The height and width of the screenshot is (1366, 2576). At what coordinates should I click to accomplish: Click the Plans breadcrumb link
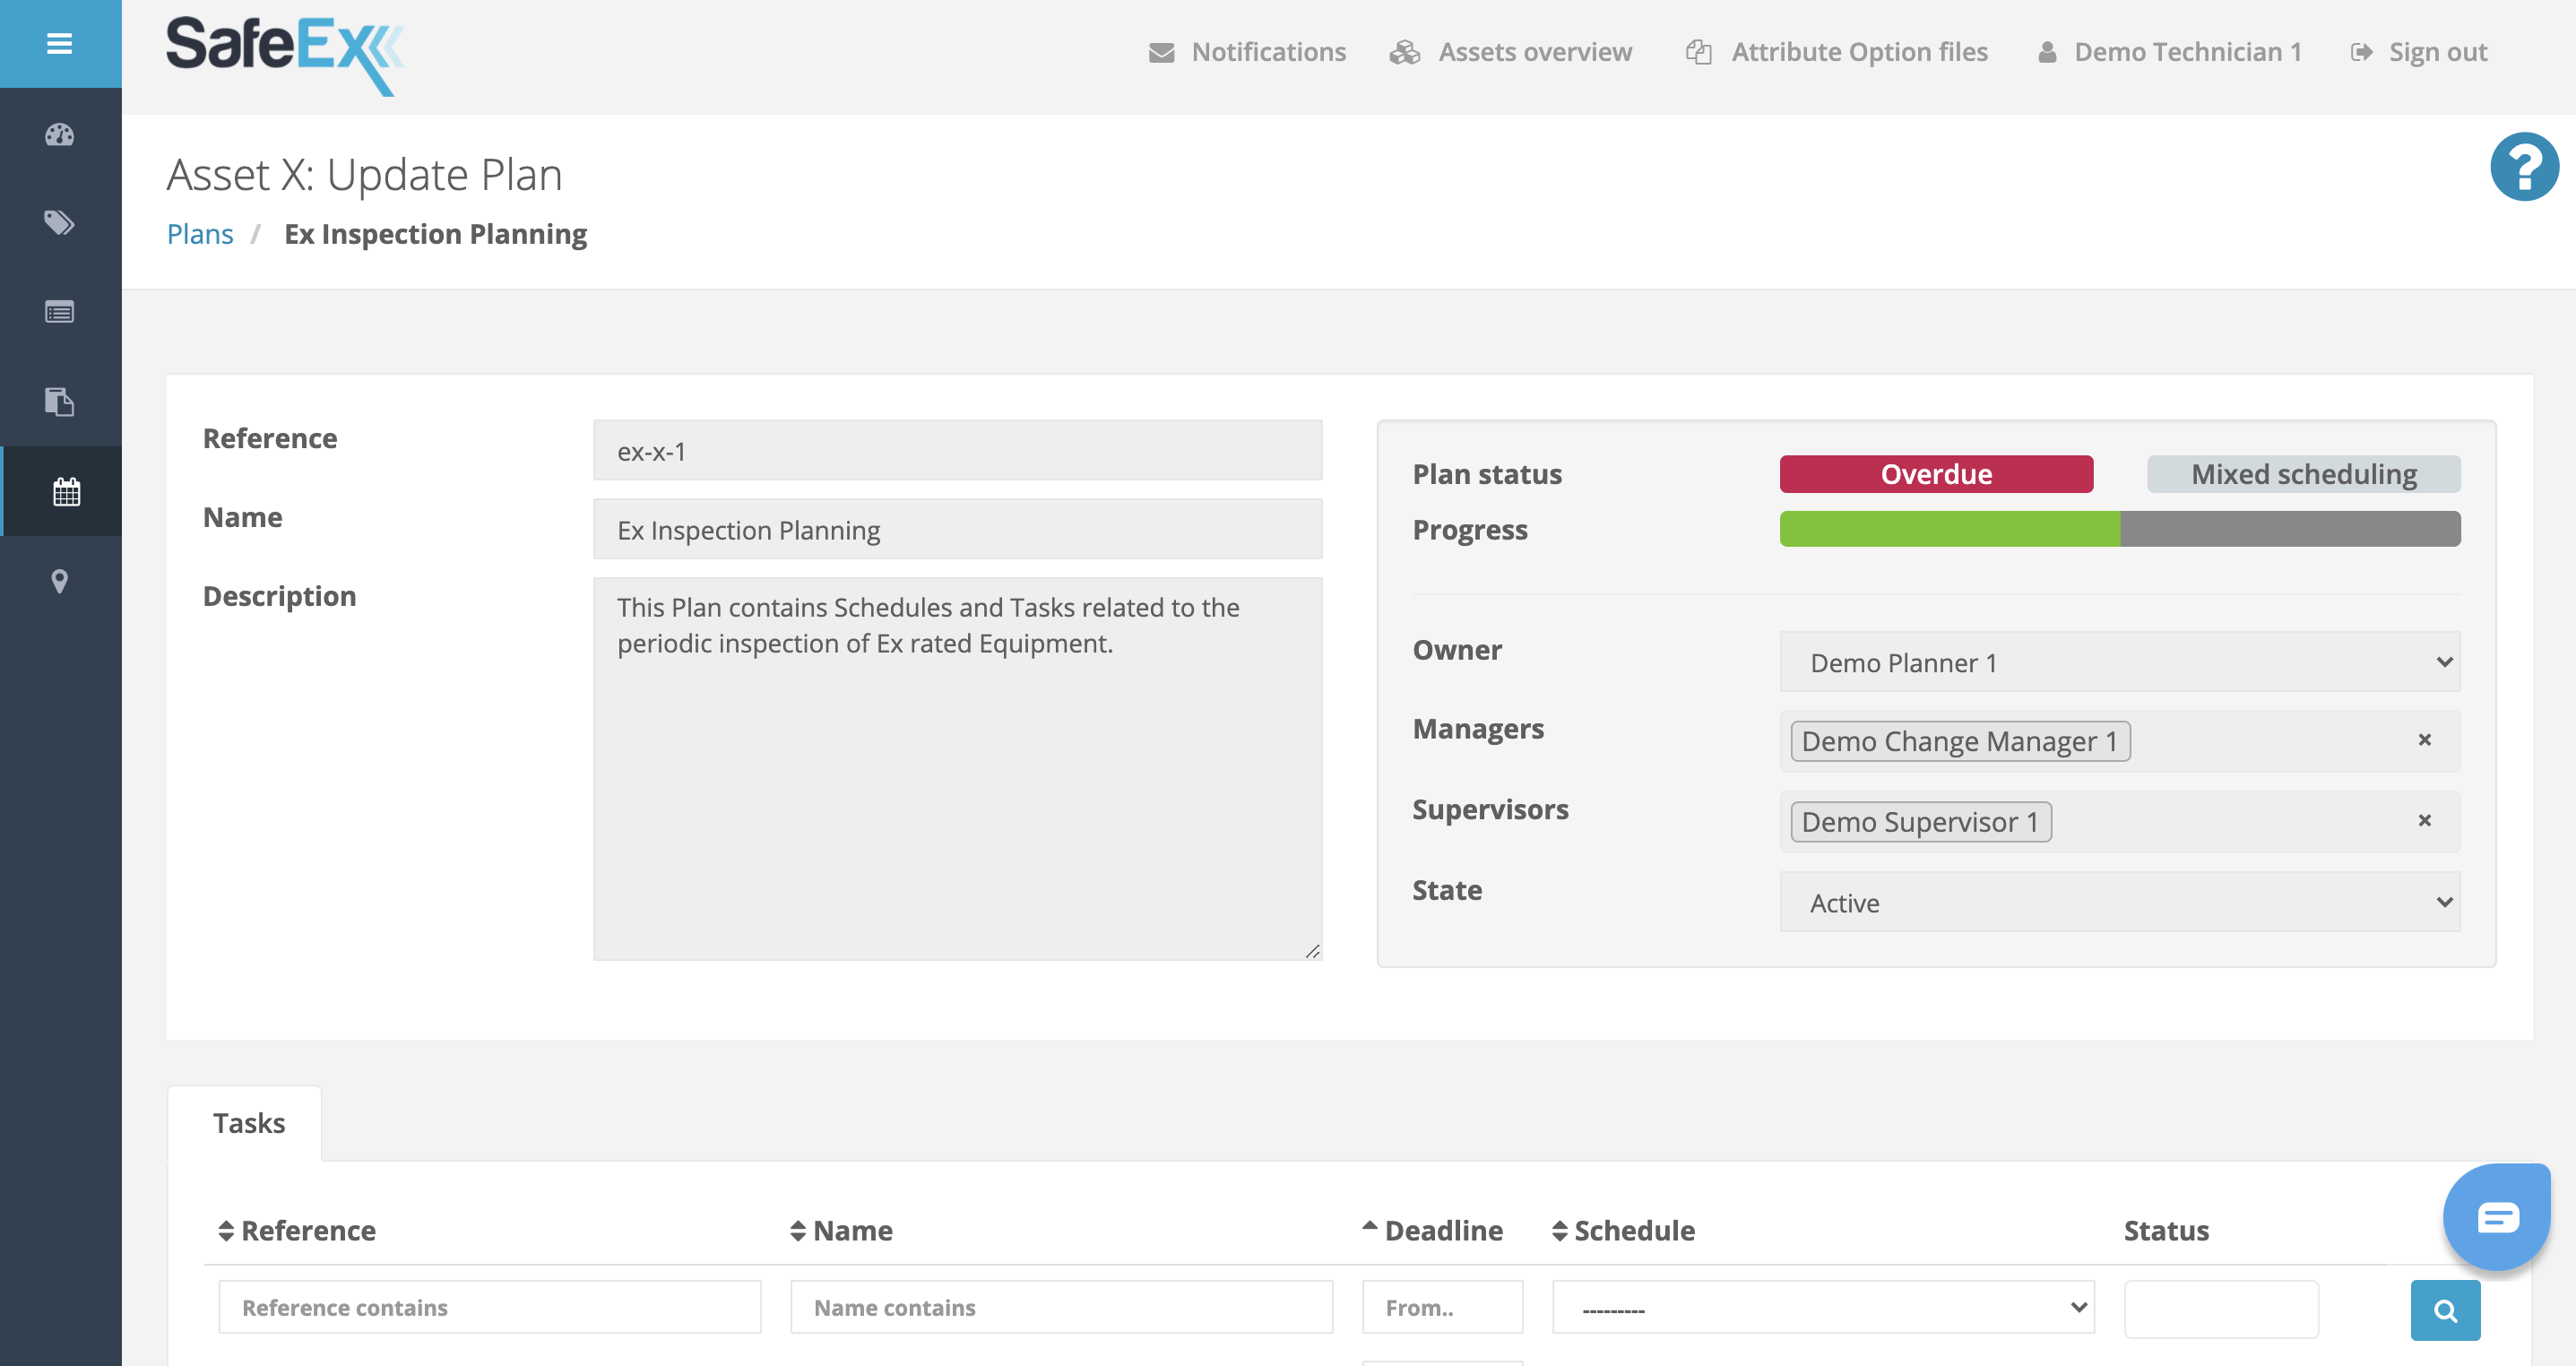tap(200, 234)
